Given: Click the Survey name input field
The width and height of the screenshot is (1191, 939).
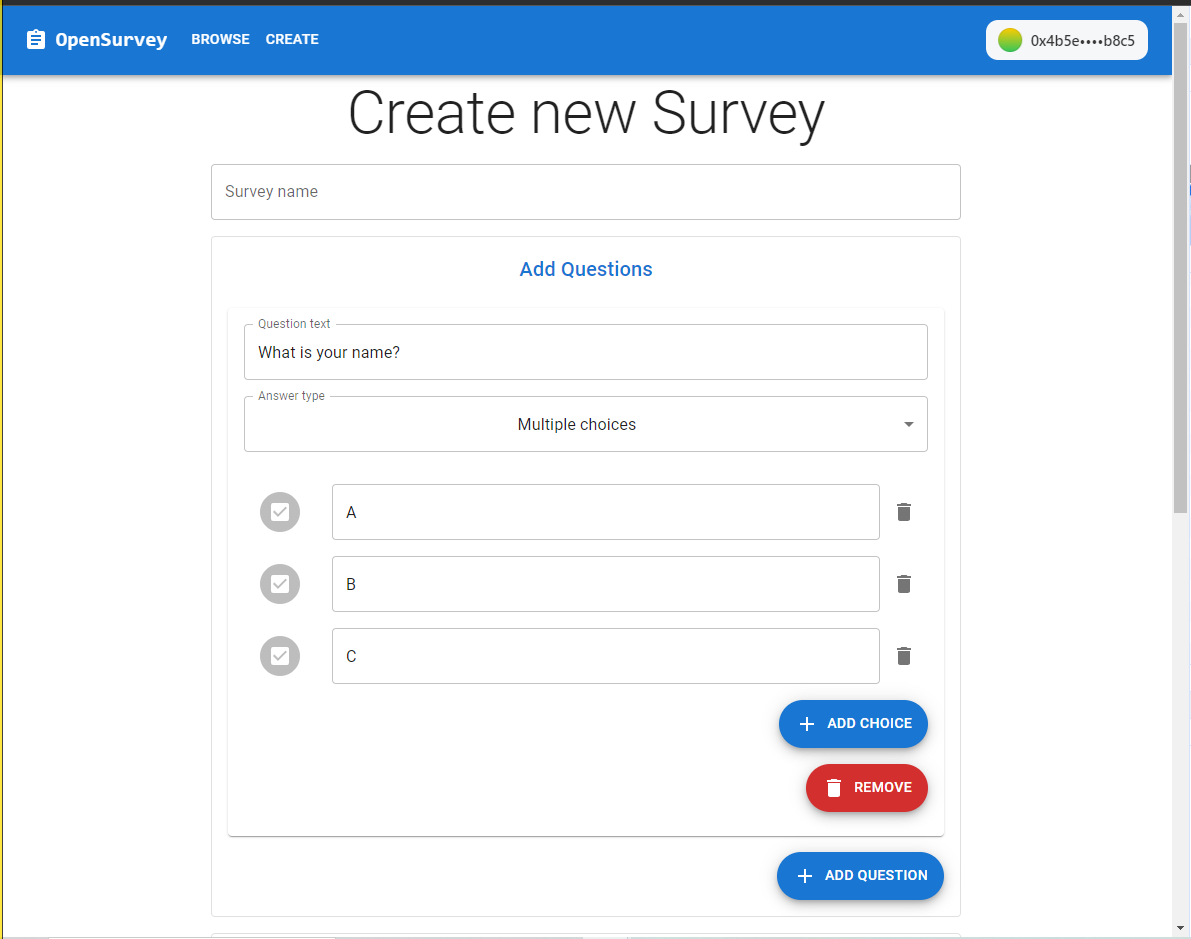Looking at the screenshot, I should 585,191.
